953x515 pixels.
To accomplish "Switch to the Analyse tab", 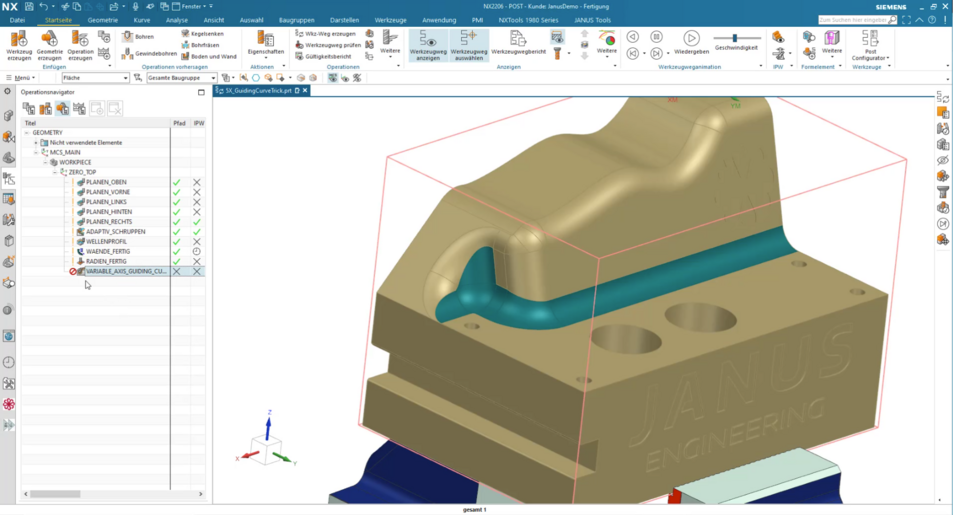I will tap(177, 20).
